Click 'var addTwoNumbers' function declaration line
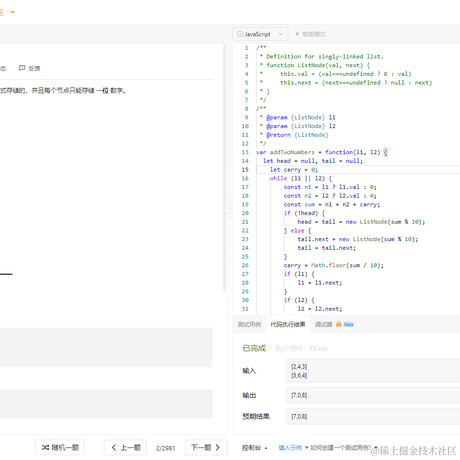The height and width of the screenshot is (460, 460). (322, 152)
